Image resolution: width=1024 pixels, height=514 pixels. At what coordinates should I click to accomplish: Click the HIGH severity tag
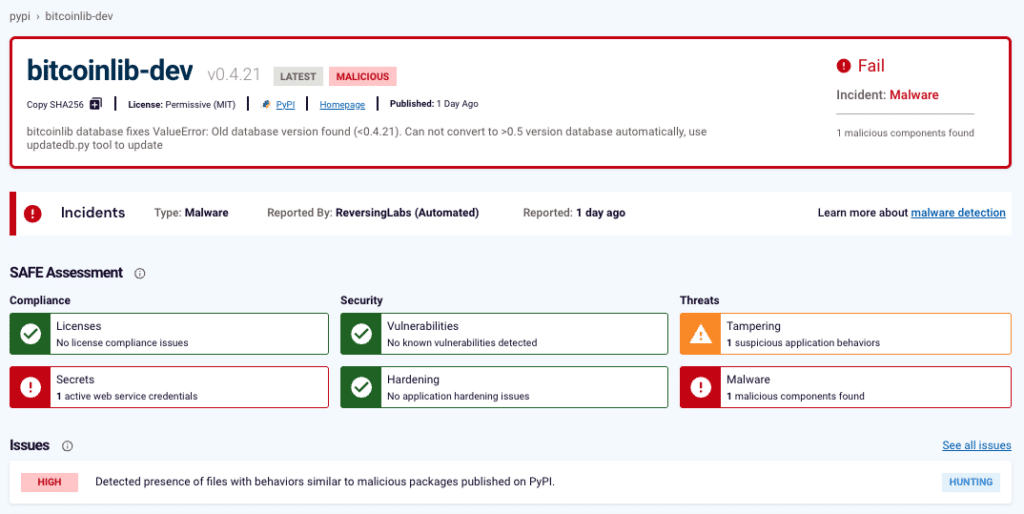coord(50,482)
